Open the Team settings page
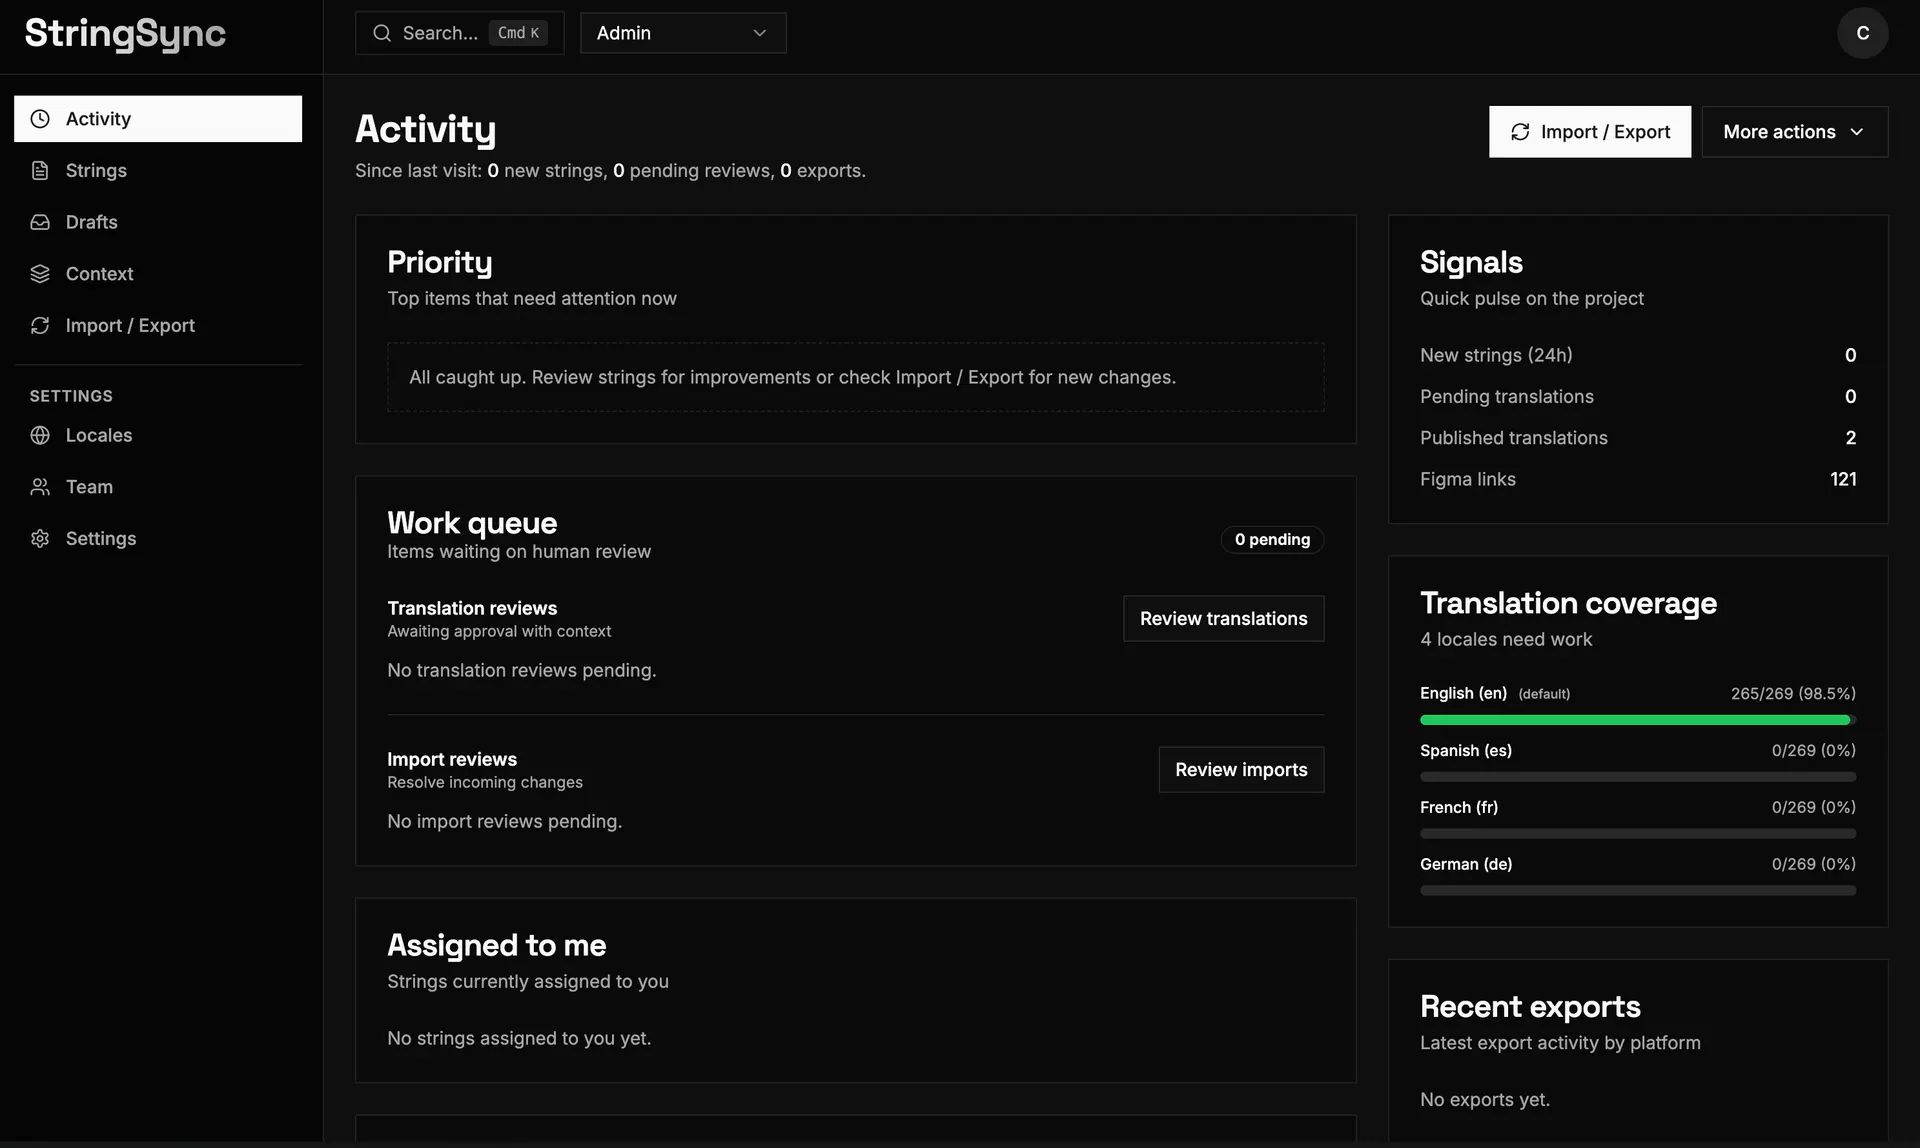The width and height of the screenshot is (1920, 1148). (x=158, y=487)
